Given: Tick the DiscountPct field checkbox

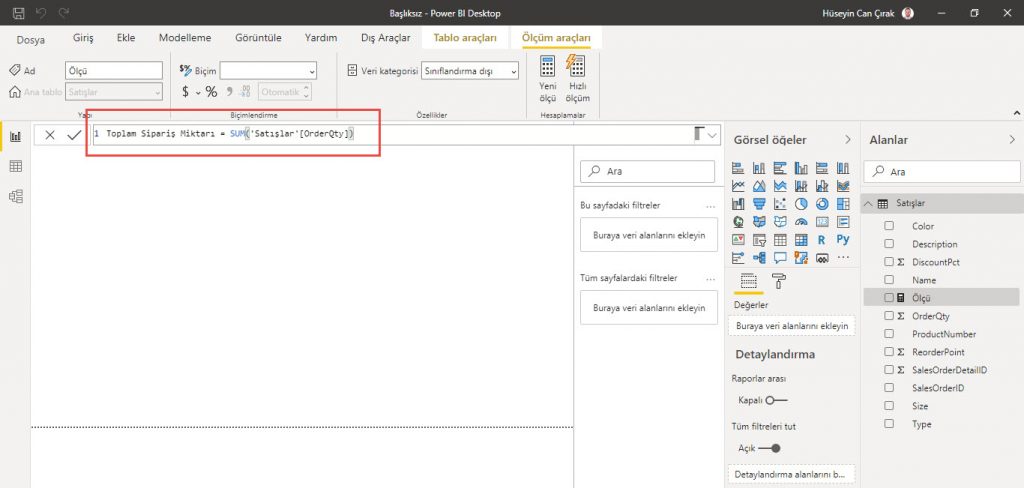Looking at the screenshot, I should (x=889, y=262).
